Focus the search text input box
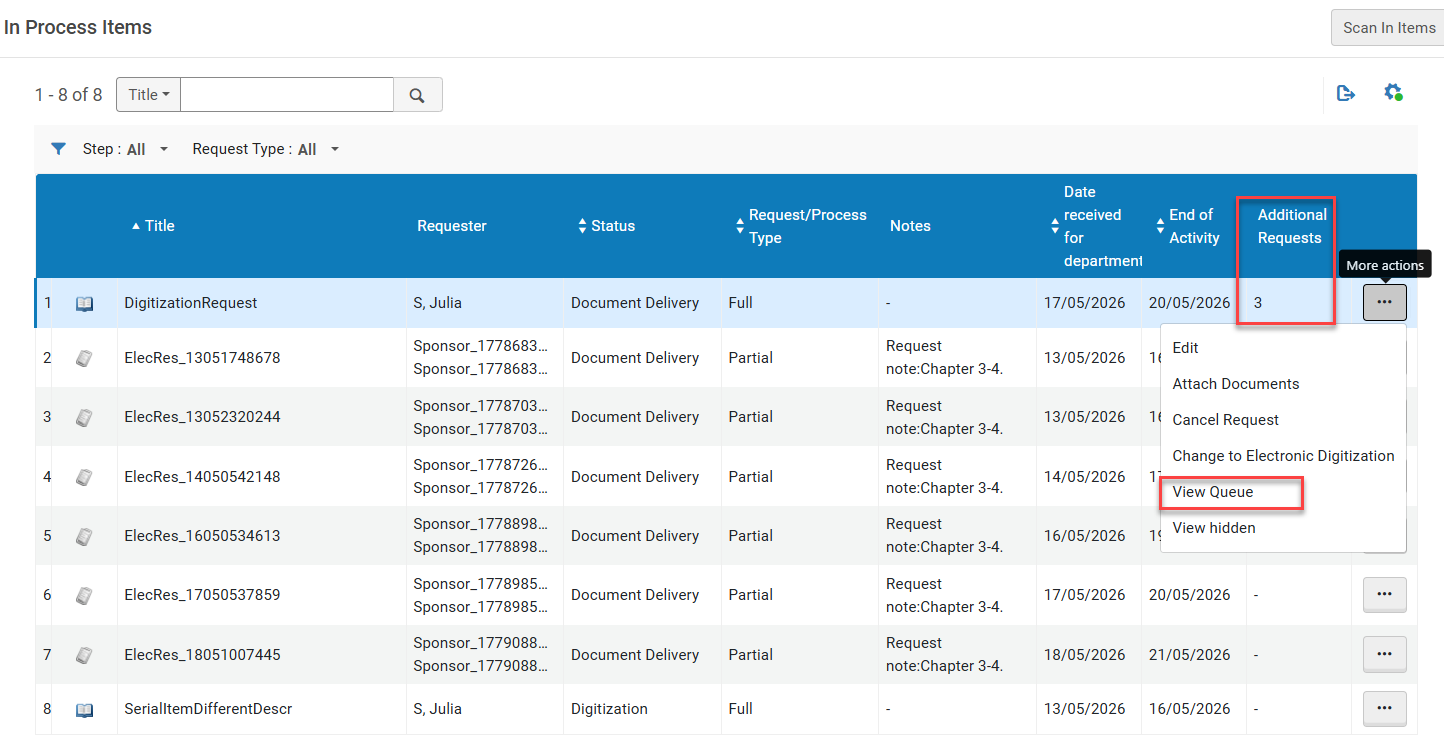Screen dimensions: 1444x735 pos(287,95)
